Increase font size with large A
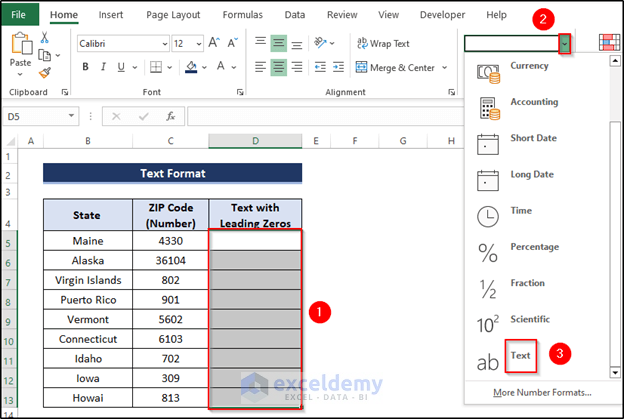Screen dimensions: 624x419 (x=214, y=43)
